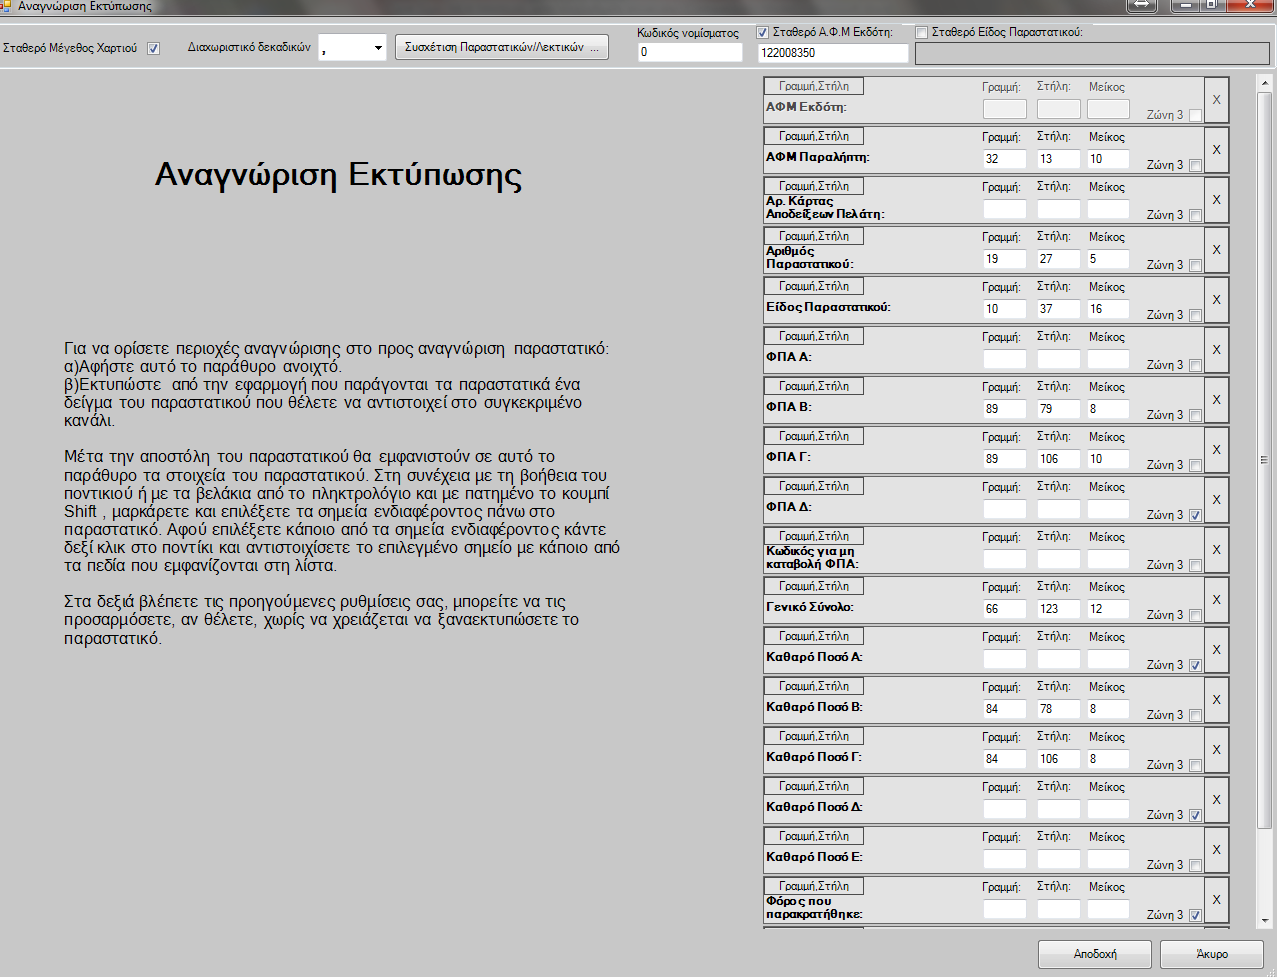Click the empty Στήλη field of Καθαρό Ποσό Ε
Screen dimensions: 1281x977
(1058, 859)
